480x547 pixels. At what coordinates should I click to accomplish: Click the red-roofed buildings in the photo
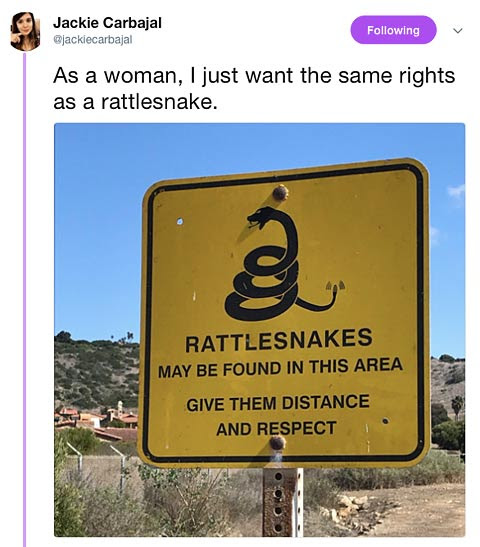coord(98,422)
